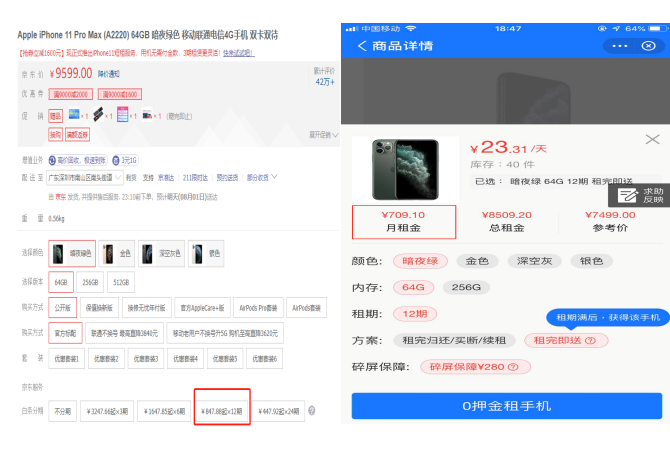Image resolution: width=670 pixels, height=462 pixels.
Task: Choose 优惠套装3 bundle
Action: (x=146, y=359)
